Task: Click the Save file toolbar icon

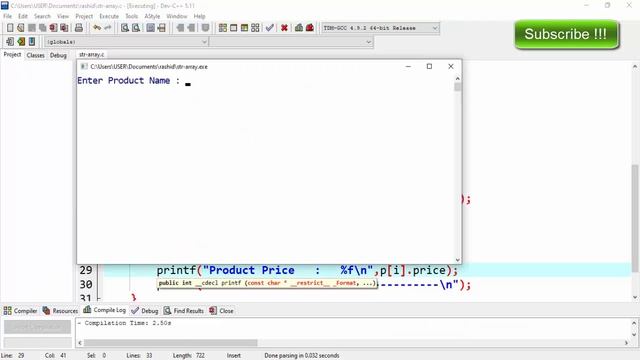Action: coord(32,28)
